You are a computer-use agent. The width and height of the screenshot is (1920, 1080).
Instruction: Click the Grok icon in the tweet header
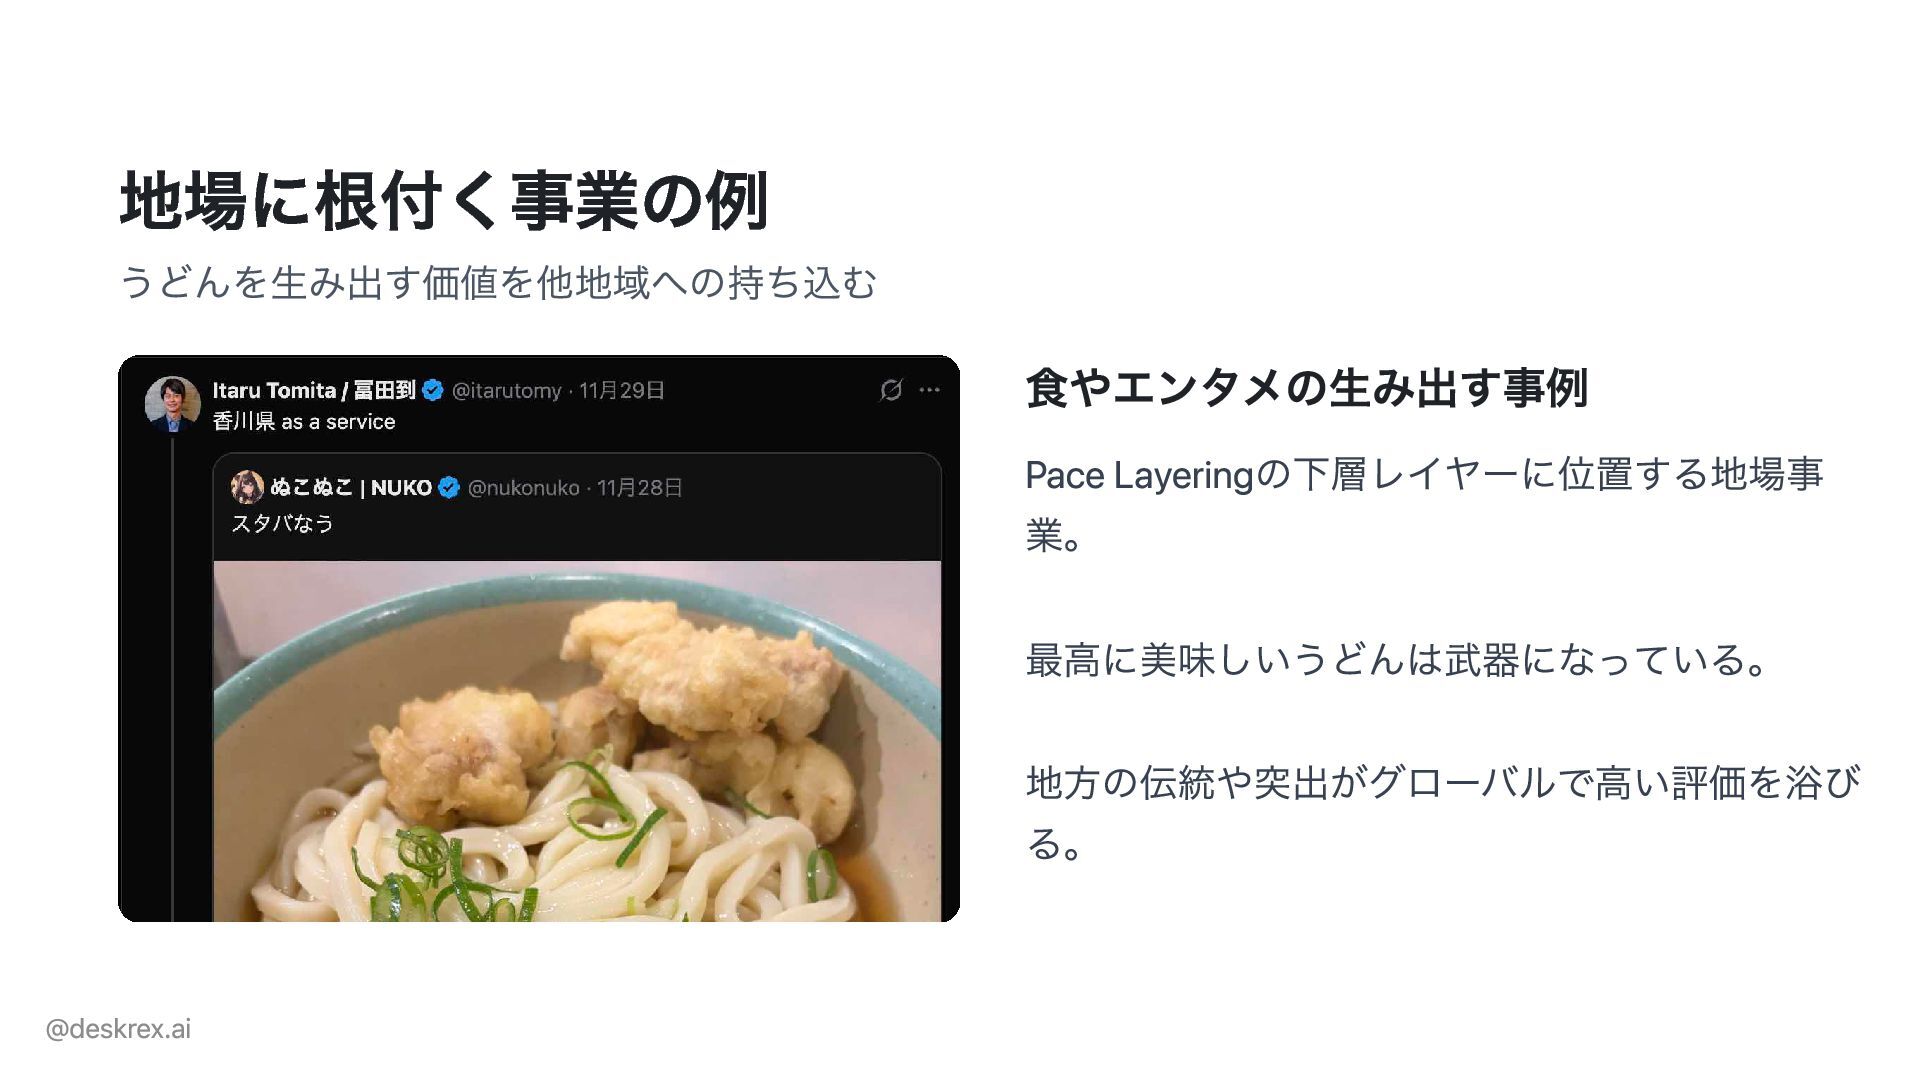click(x=890, y=390)
